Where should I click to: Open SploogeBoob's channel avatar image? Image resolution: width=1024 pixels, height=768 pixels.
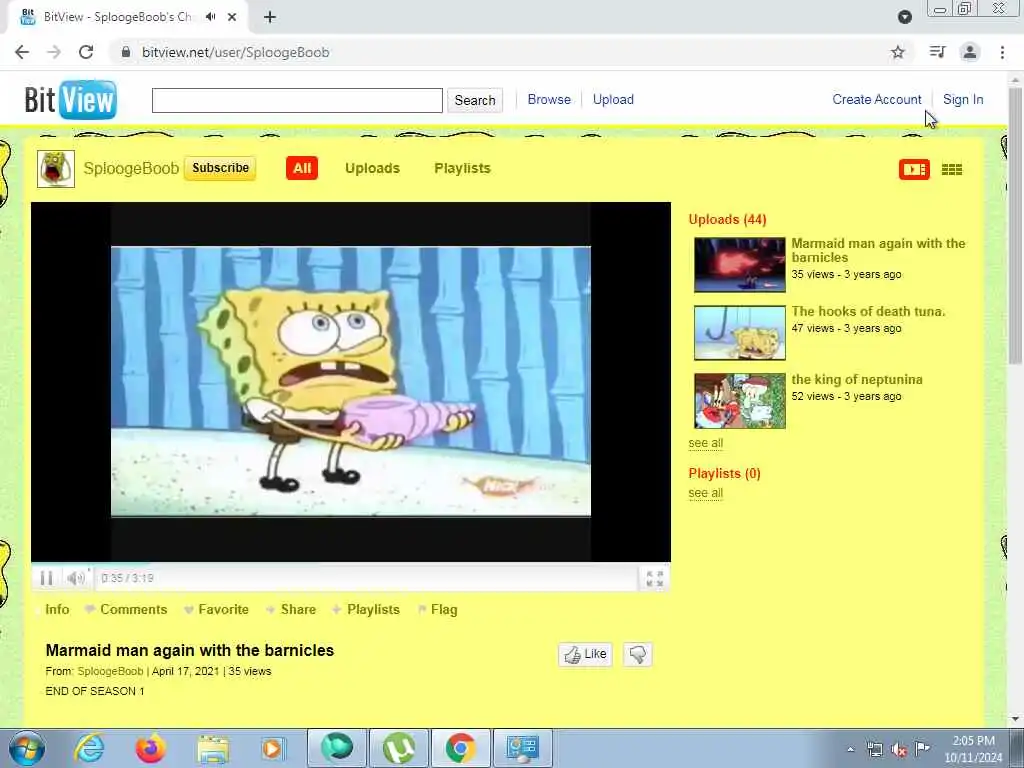pyautogui.click(x=56, y=168)
